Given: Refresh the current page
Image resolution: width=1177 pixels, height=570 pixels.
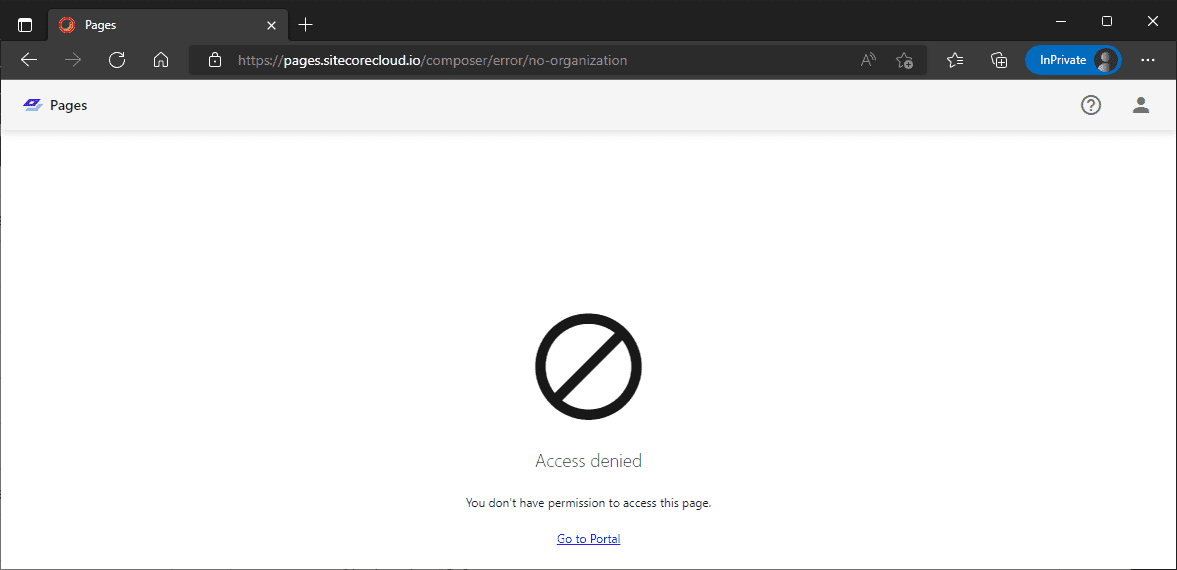Looking at the screenshot, I should click(117, 60).
